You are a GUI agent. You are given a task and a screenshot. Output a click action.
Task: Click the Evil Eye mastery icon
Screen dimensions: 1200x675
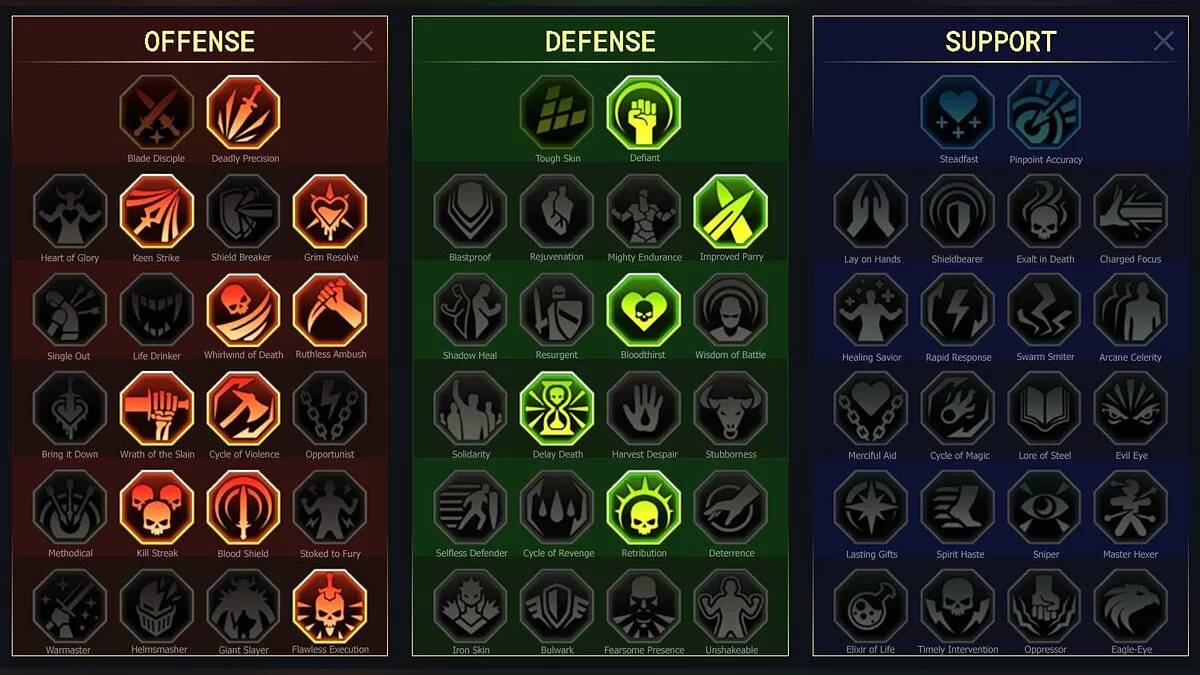coord(1131,409)
